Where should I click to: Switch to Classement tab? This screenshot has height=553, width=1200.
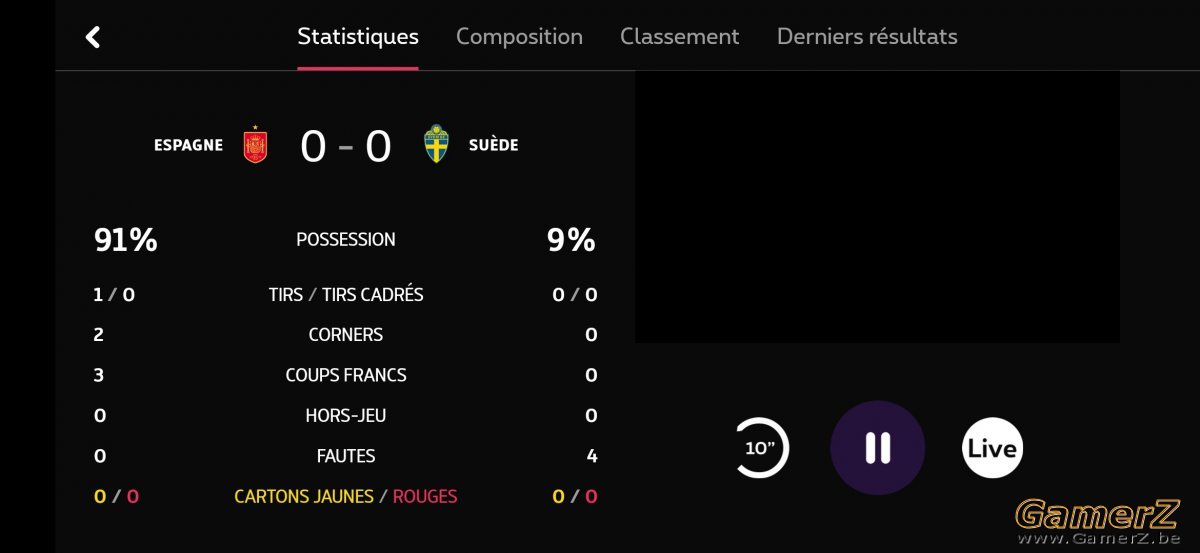(679, 37)
